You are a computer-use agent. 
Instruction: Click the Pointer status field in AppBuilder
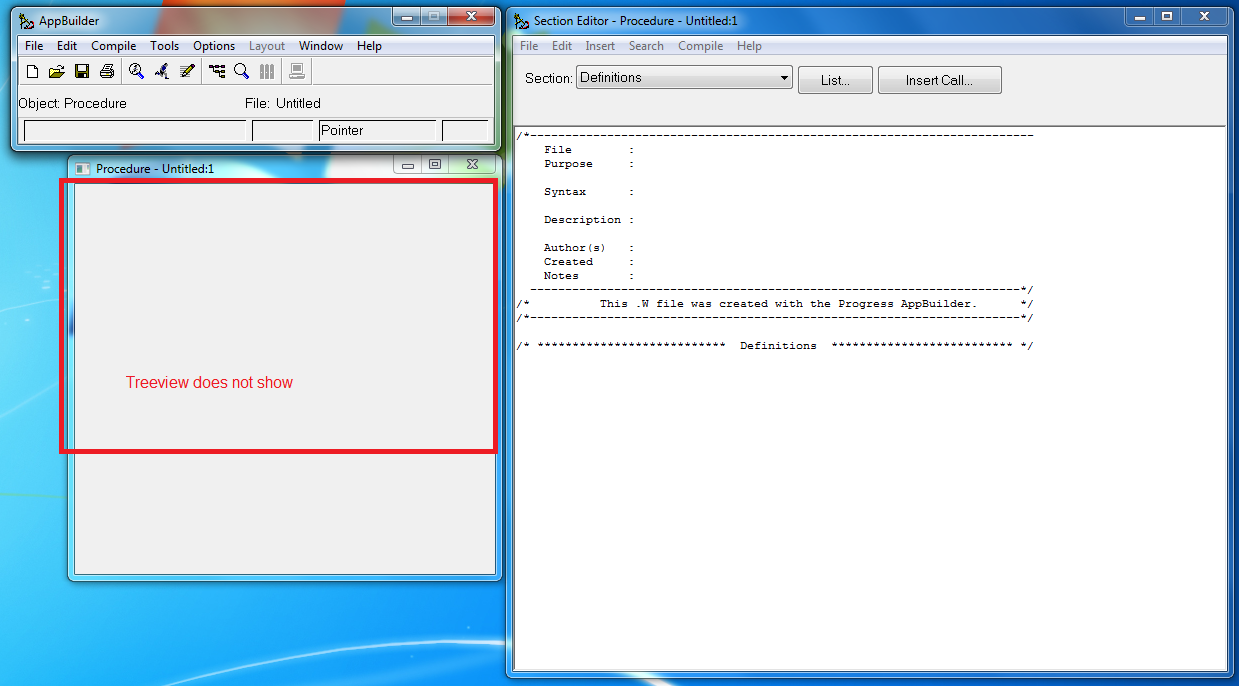(378, 130)
